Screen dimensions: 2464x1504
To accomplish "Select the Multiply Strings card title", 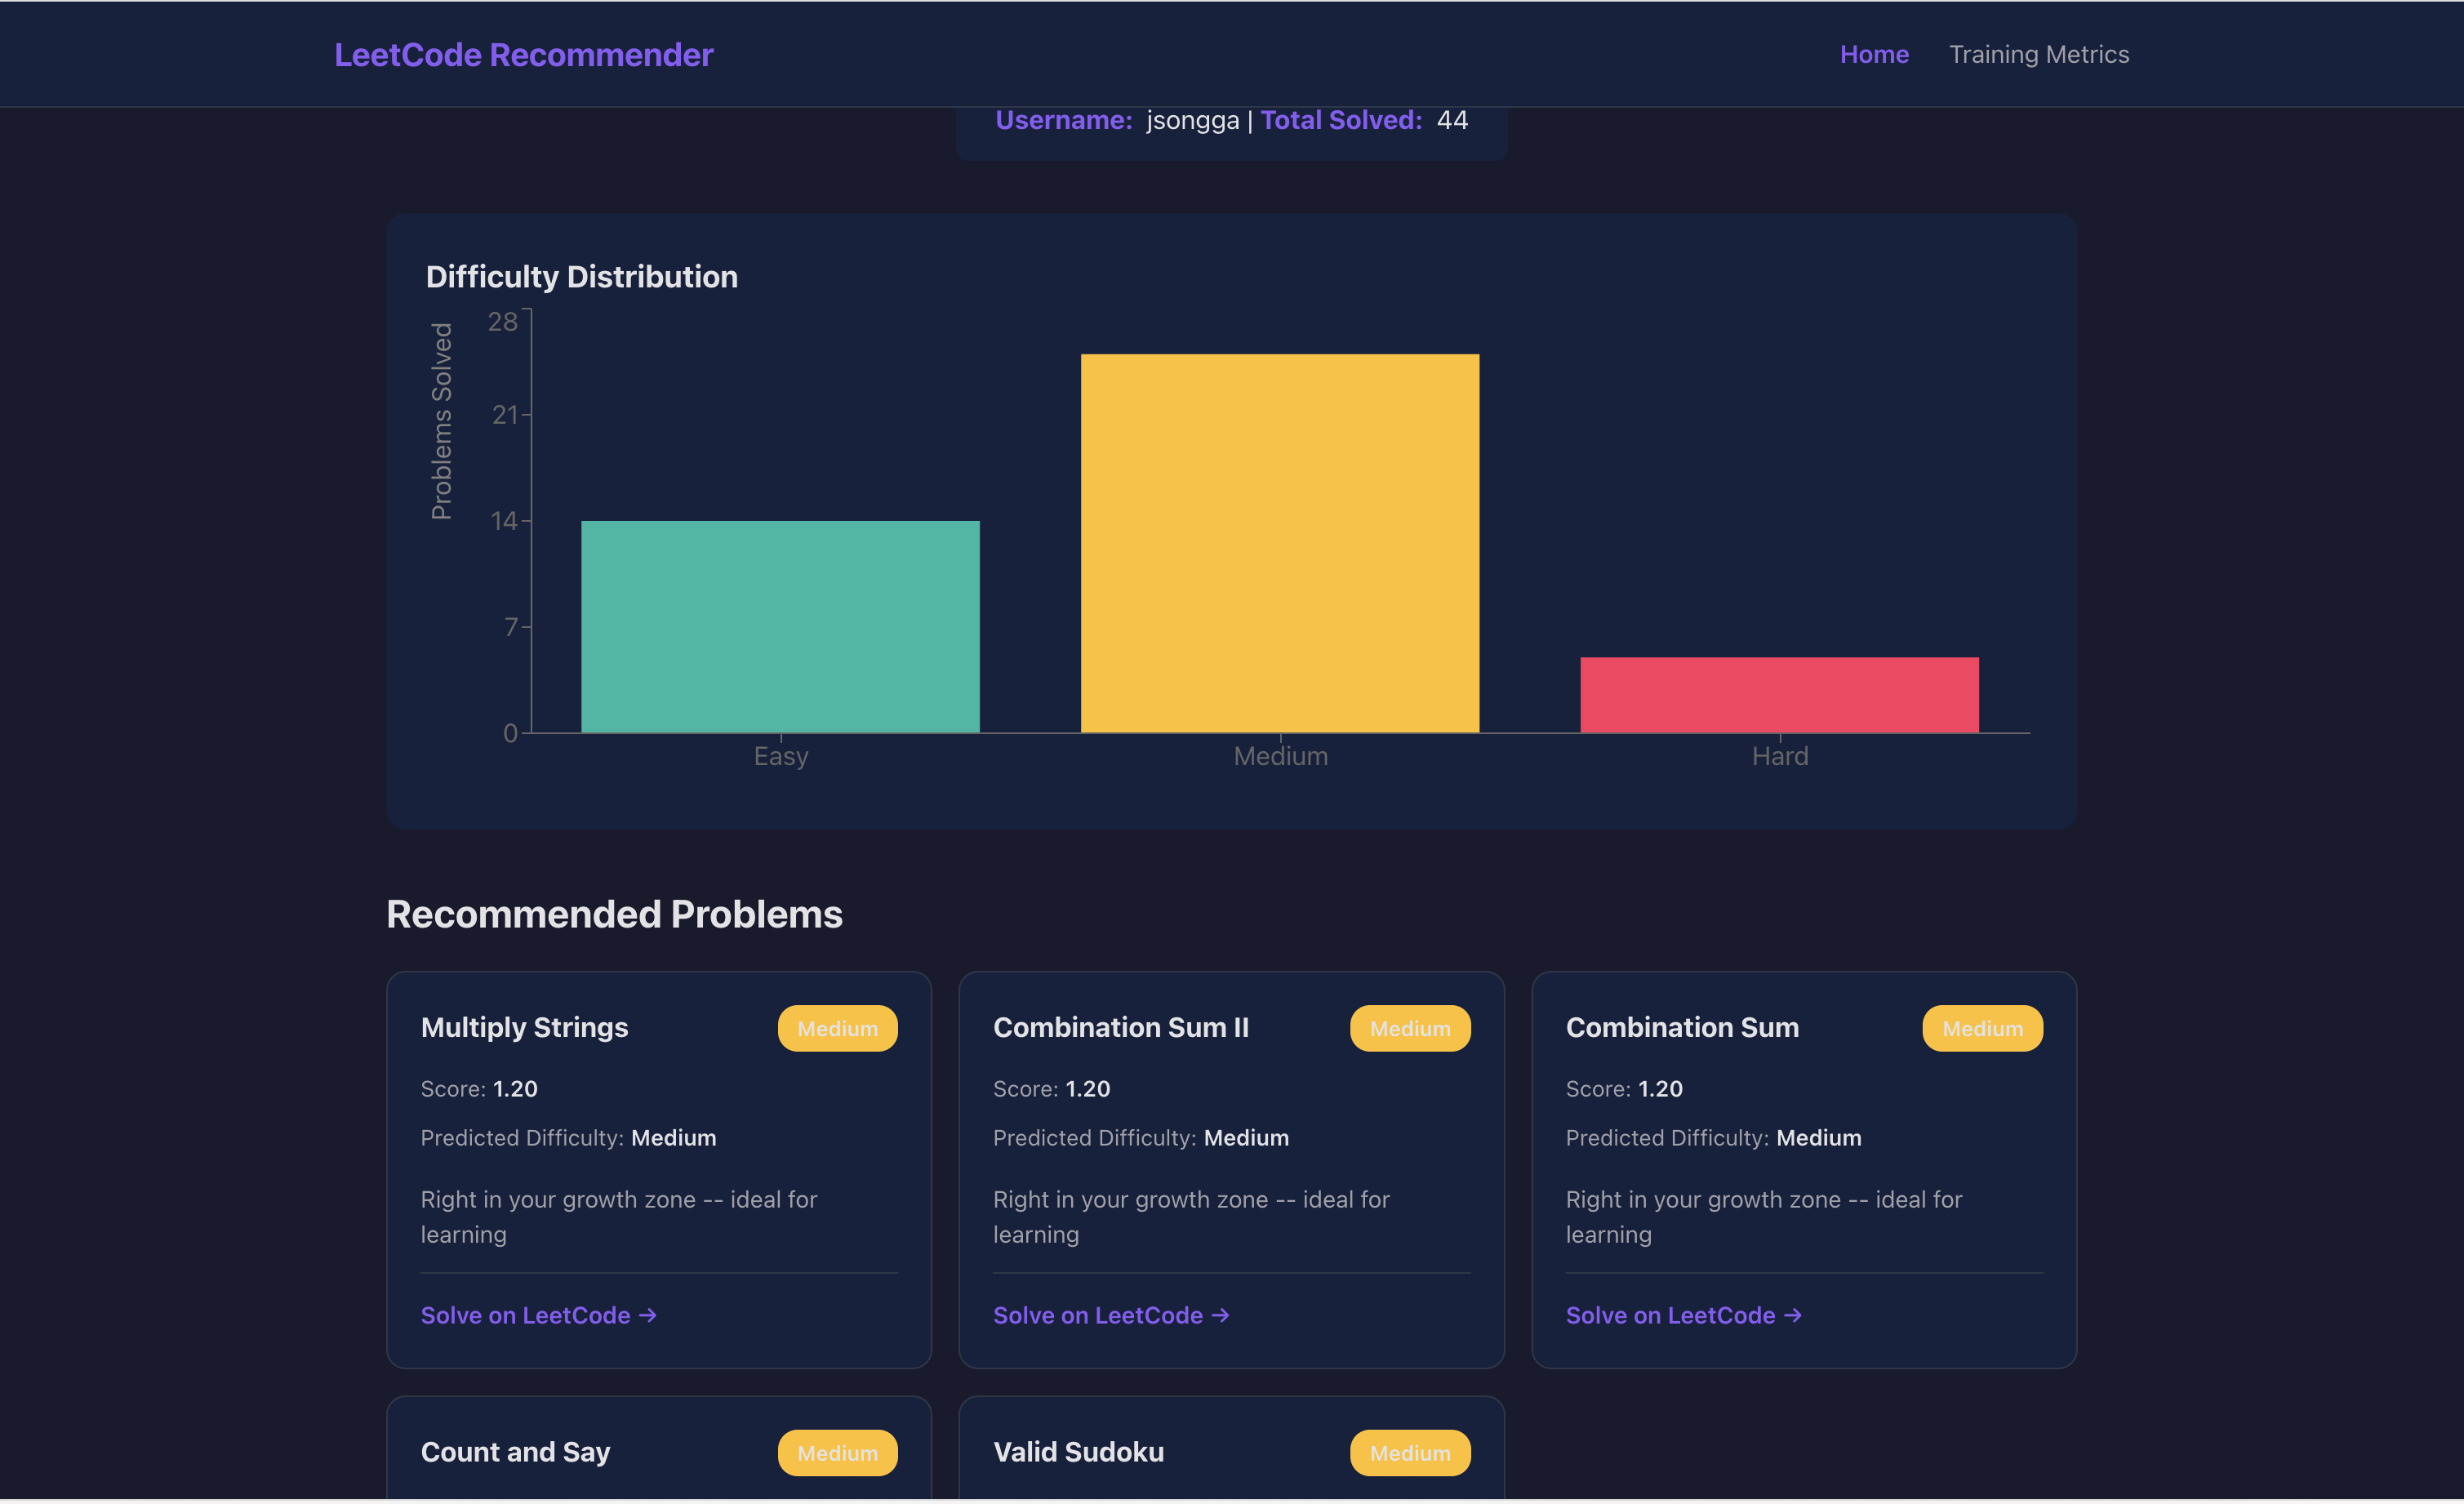I will 524,1027.
